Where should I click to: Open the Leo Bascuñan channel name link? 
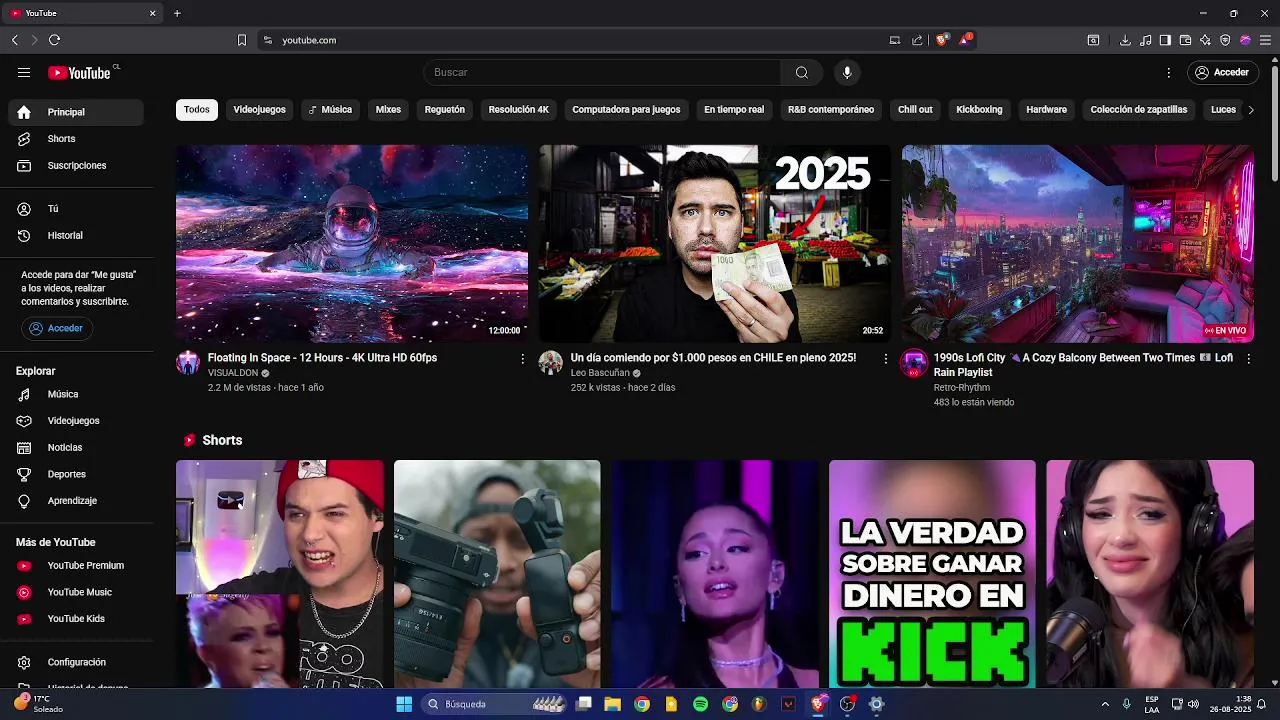tap(600, 373)
